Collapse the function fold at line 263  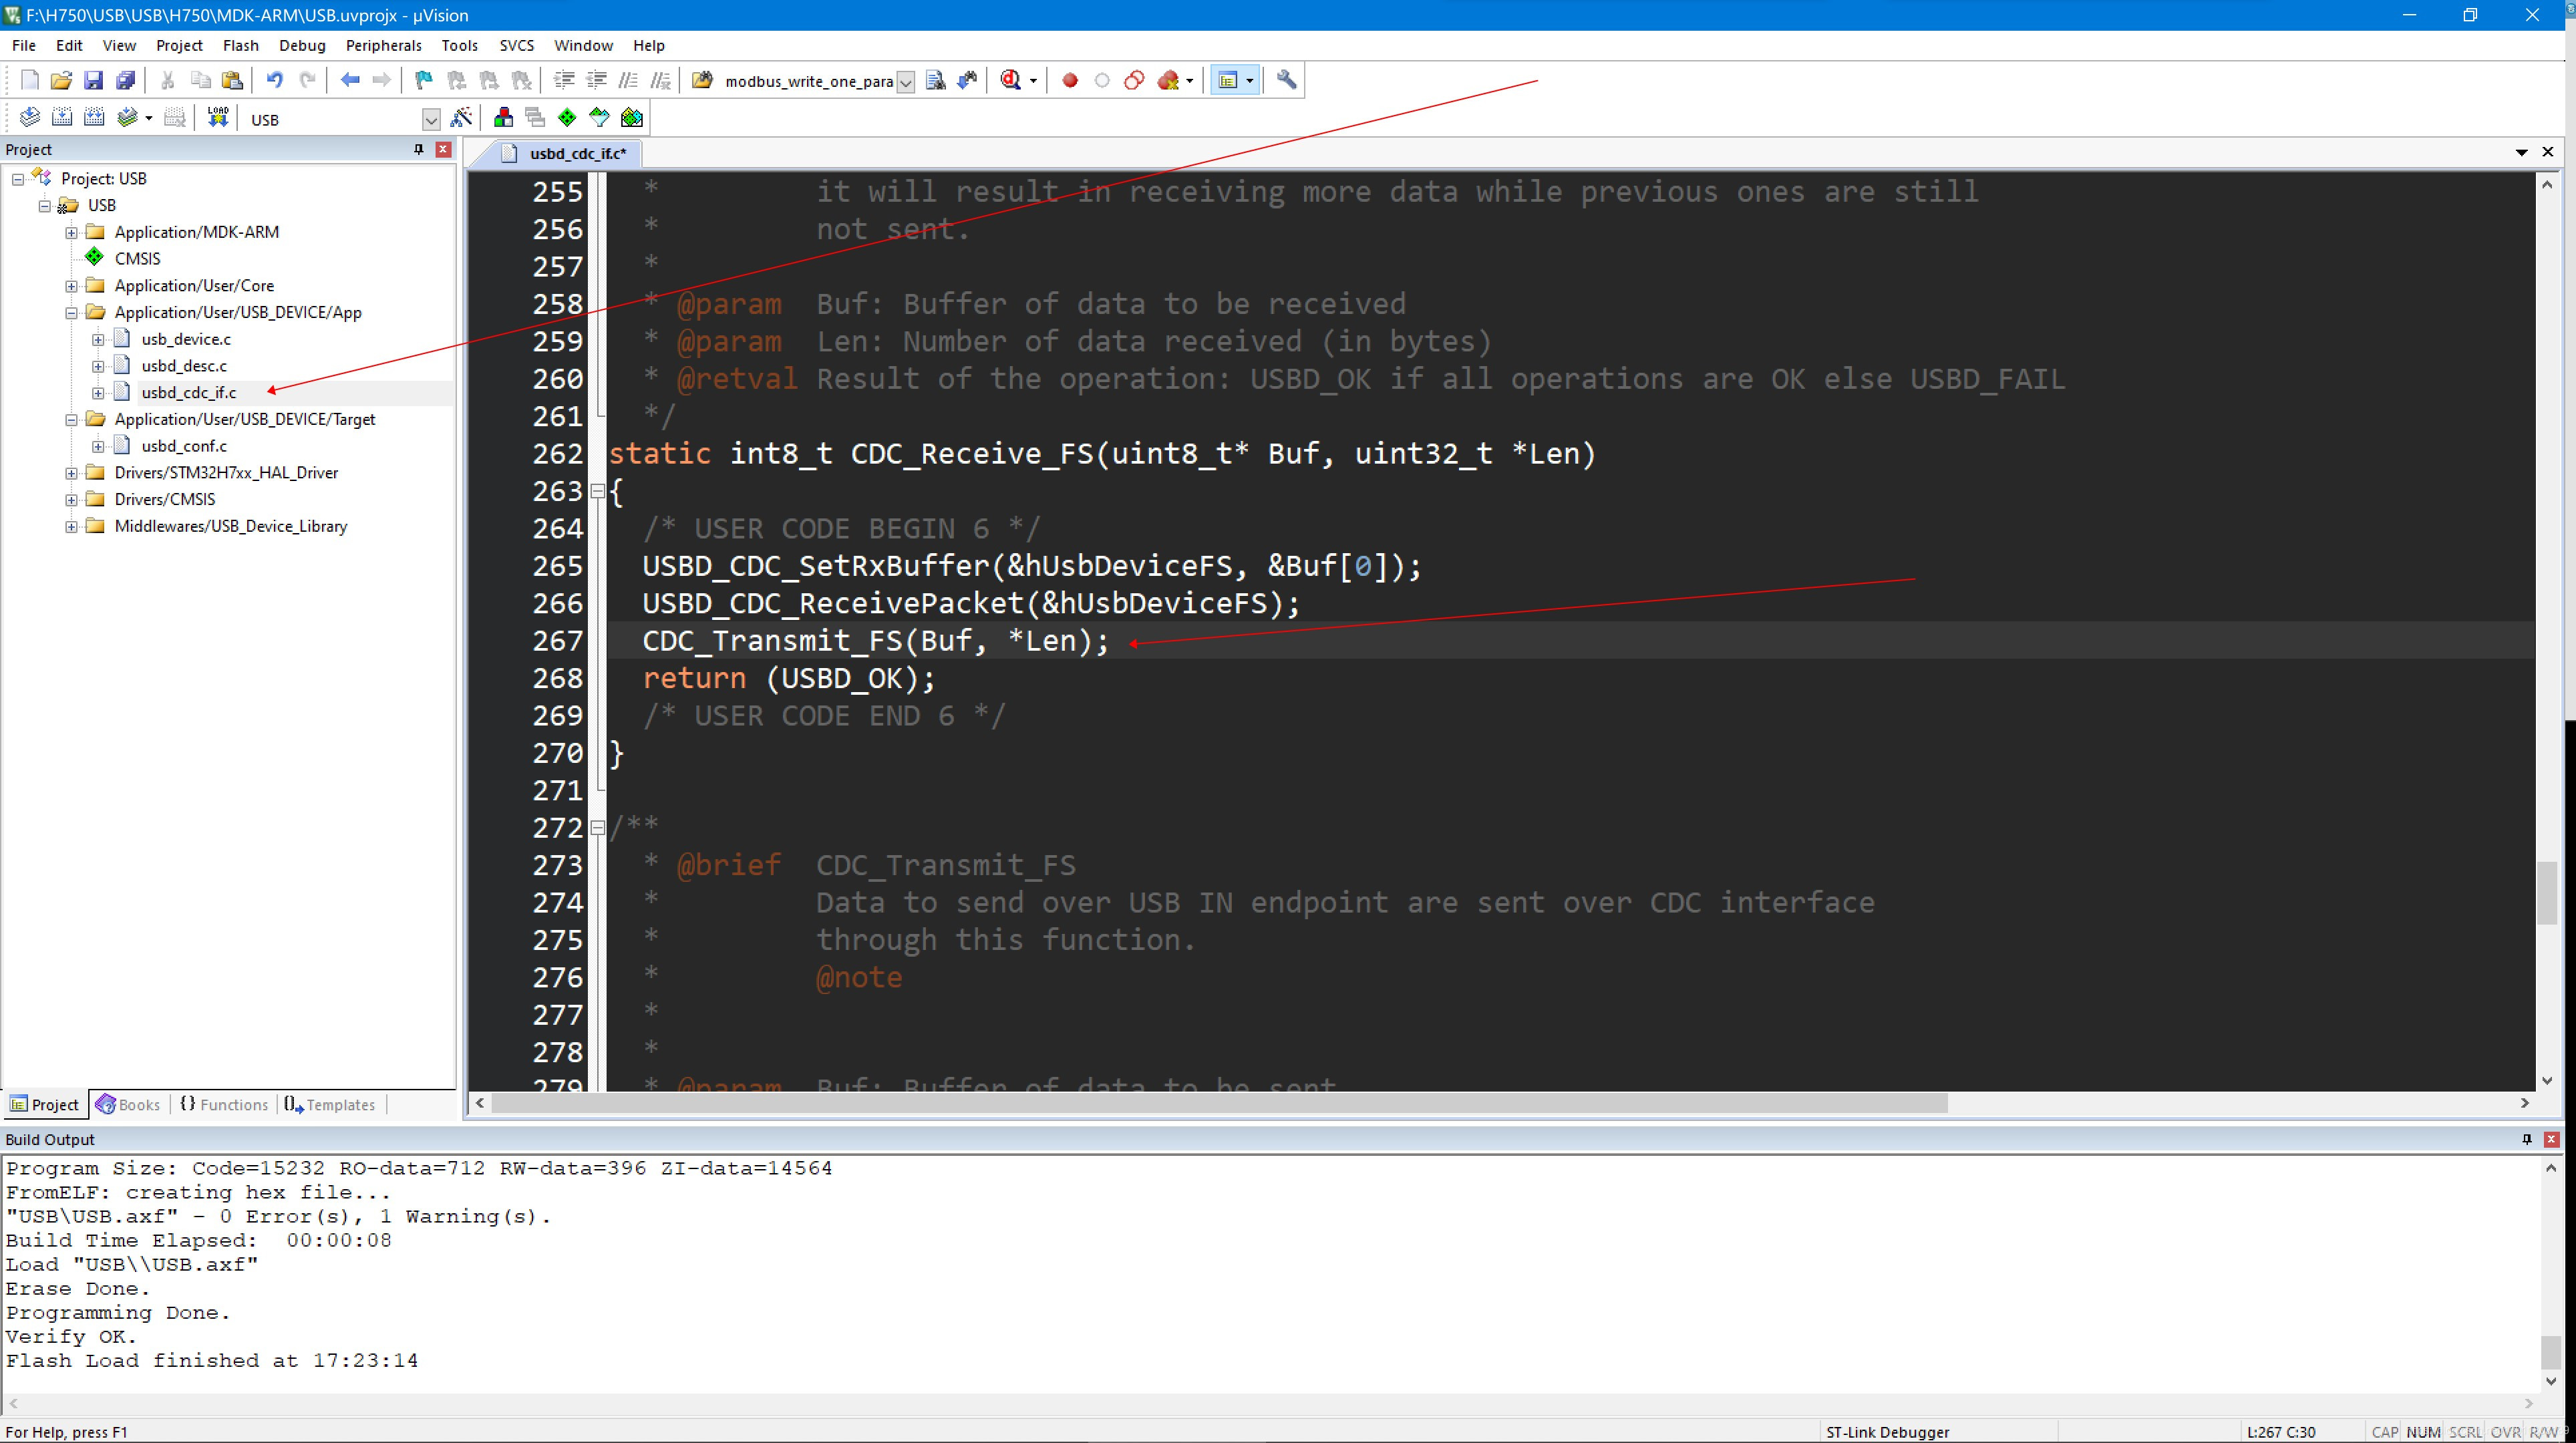point(597,491)
